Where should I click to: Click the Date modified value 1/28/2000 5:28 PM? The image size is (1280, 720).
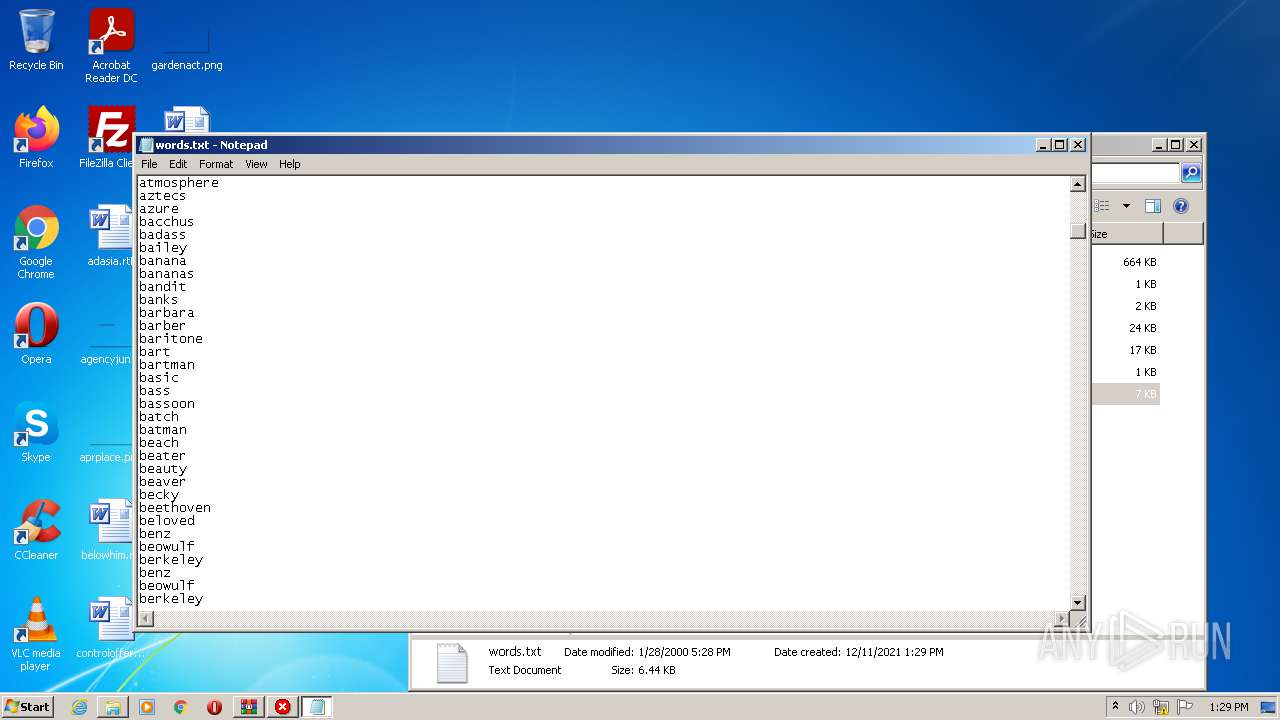click(684, 652)
